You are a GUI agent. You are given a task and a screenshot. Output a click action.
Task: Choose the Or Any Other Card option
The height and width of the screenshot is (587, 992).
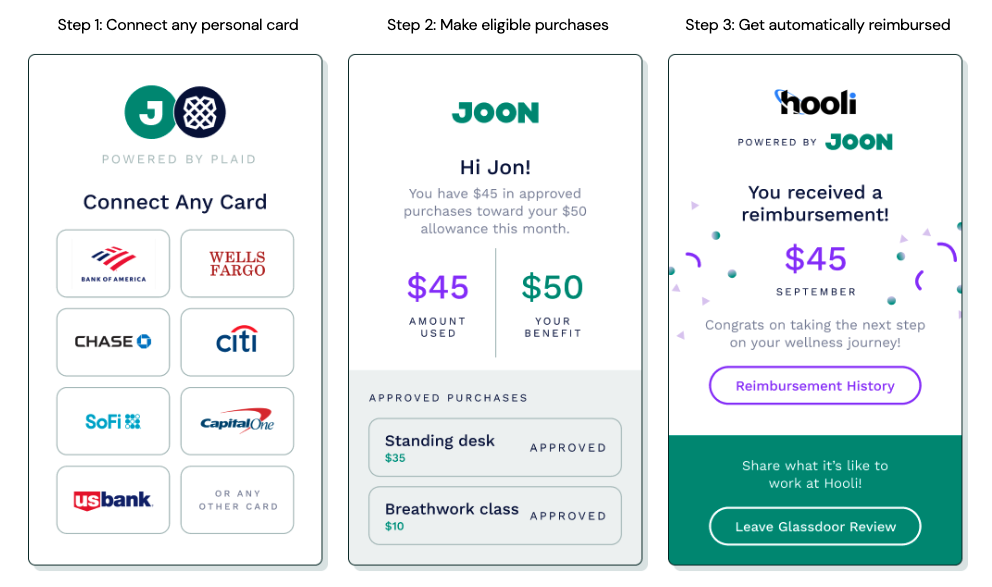tap(237, 500)
